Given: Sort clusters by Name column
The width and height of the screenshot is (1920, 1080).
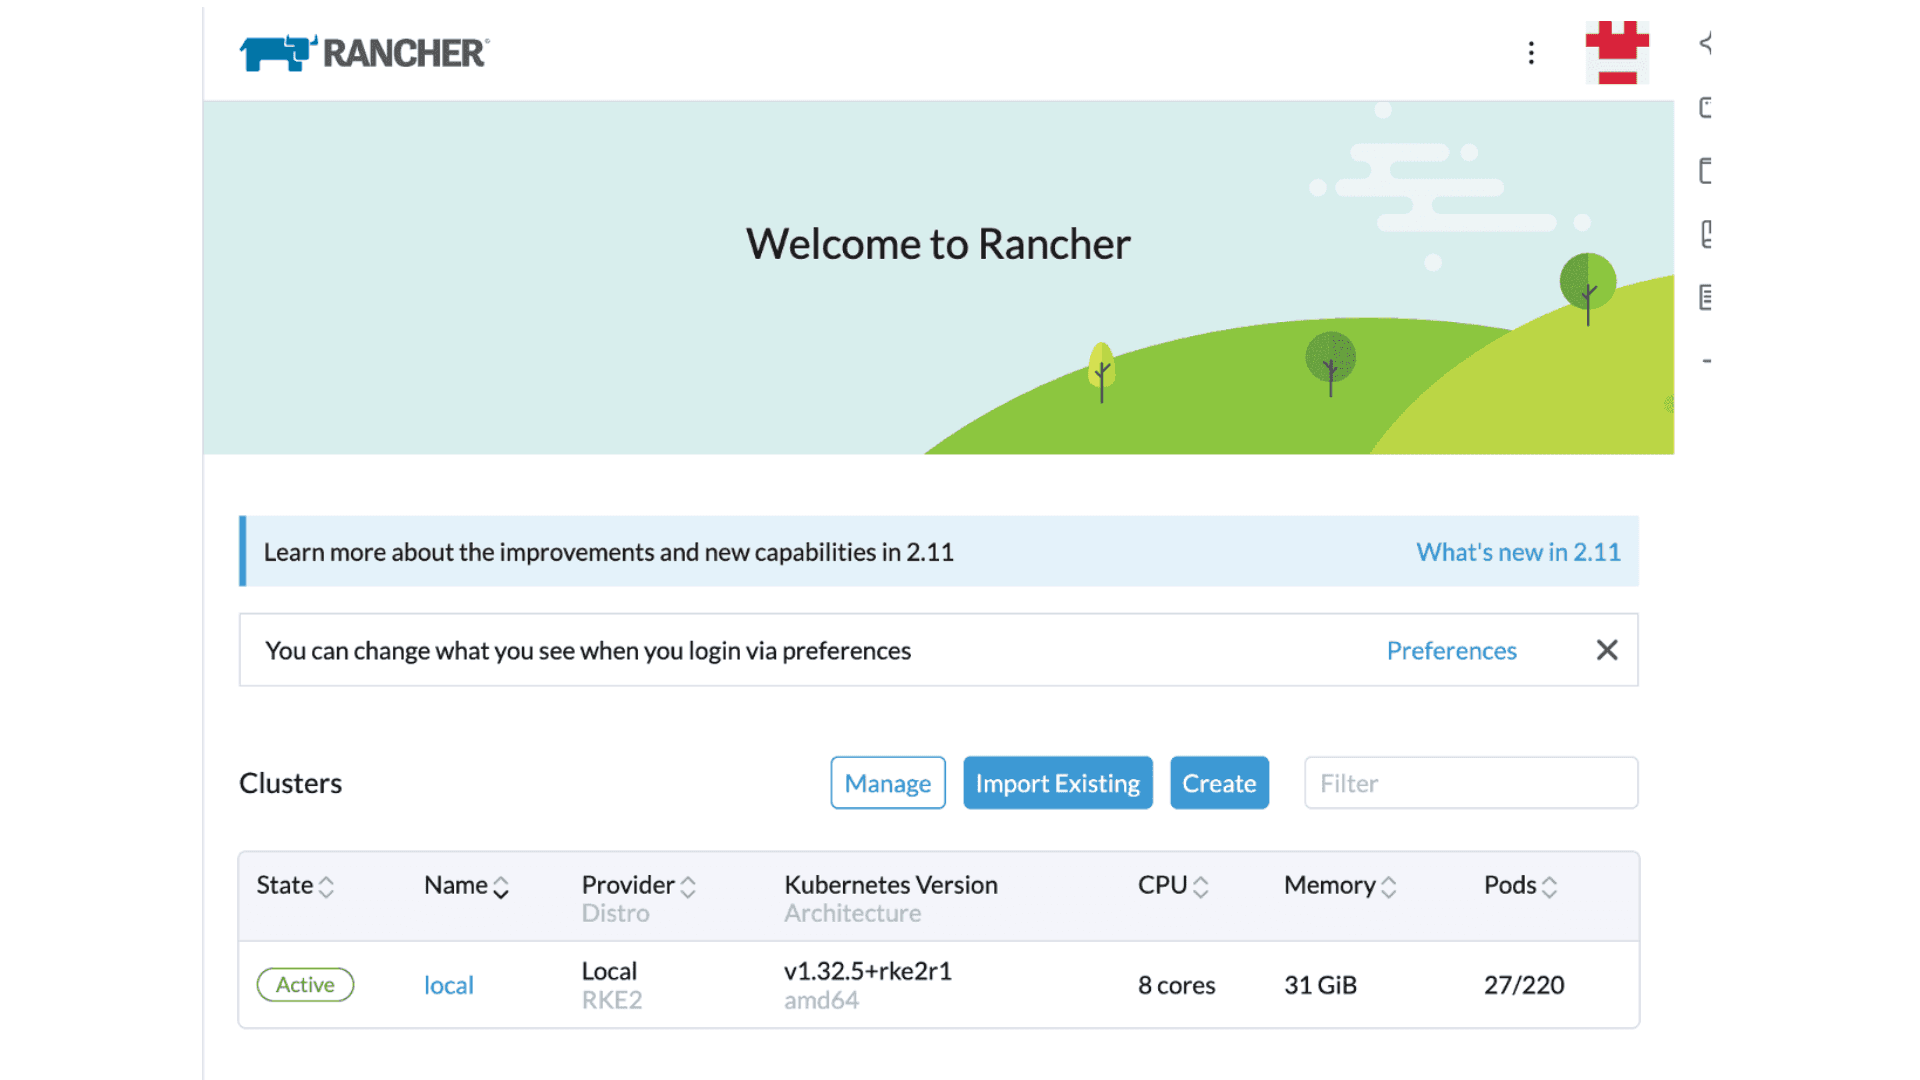Looking at the screenshot, I should point(466,886).
